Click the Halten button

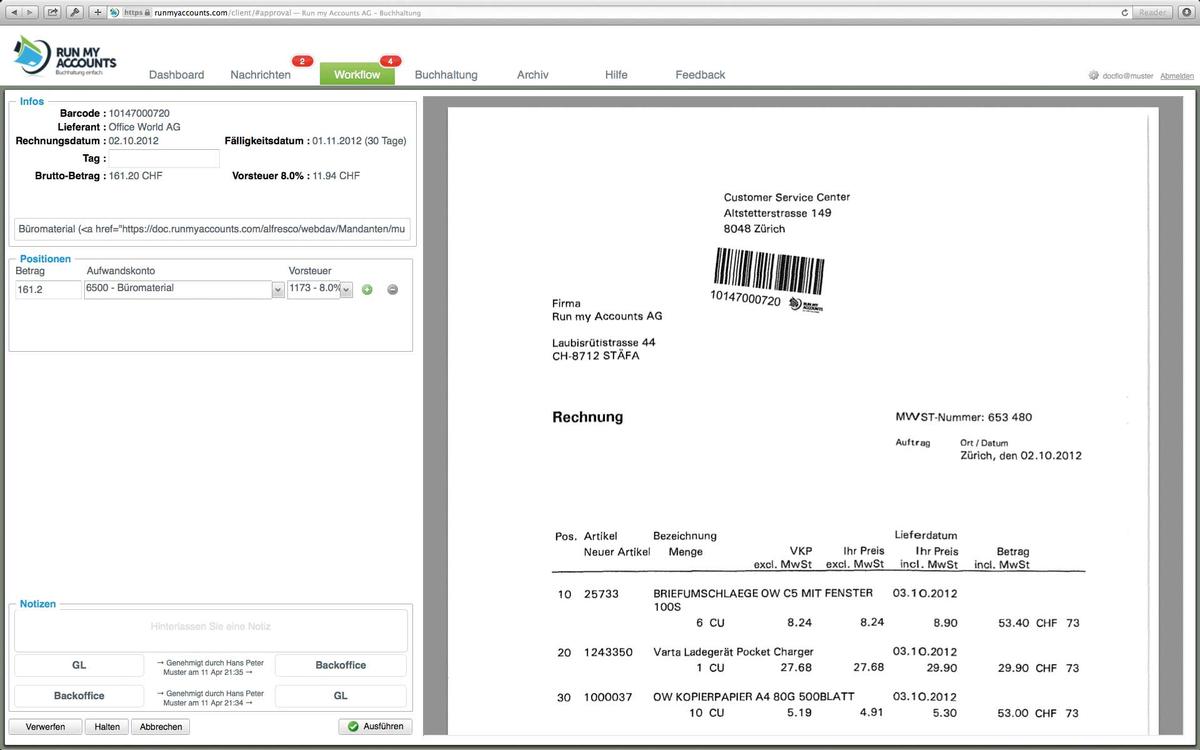(x=107, y=726)
